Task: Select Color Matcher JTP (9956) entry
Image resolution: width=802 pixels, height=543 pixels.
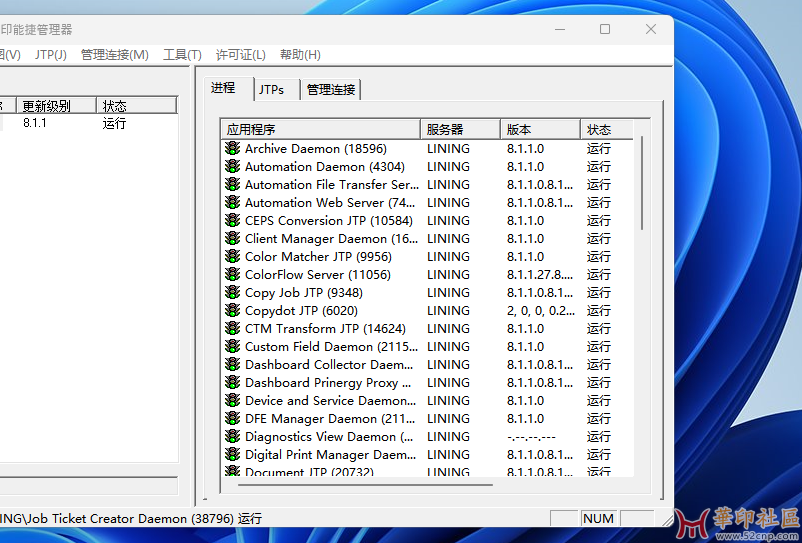Action: [318, 257]
